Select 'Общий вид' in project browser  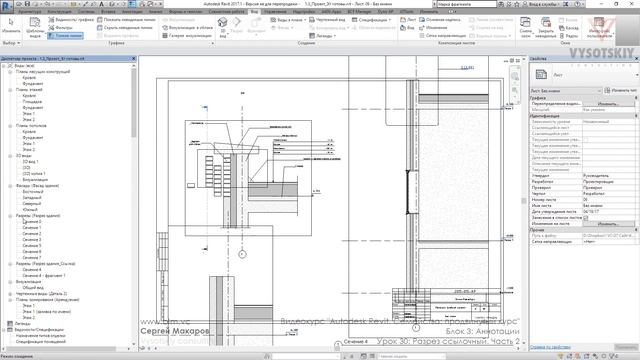point(33,288)
